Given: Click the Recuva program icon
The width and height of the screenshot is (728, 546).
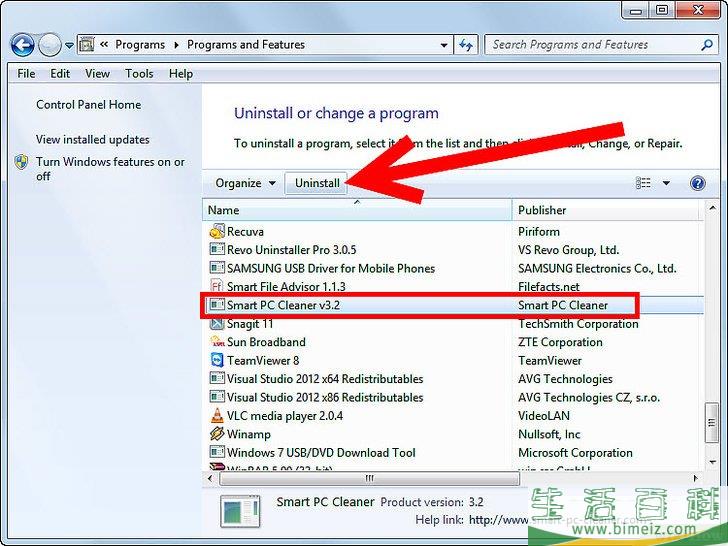Looking at the screenshot, I should point(217,231).
